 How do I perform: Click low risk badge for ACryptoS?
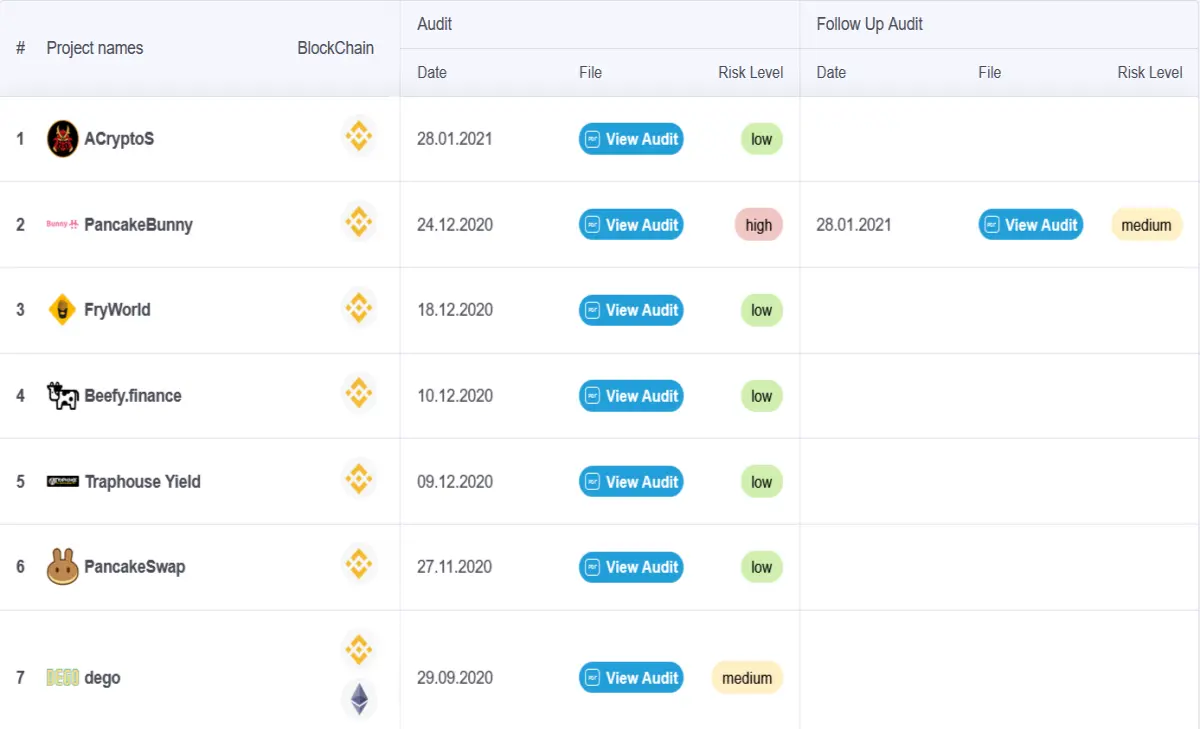tap(761, 139)
